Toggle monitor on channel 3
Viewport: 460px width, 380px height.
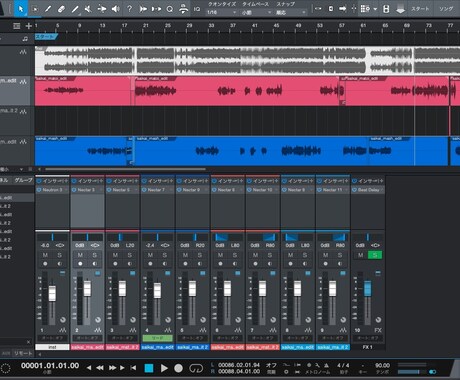click(130, 264)
